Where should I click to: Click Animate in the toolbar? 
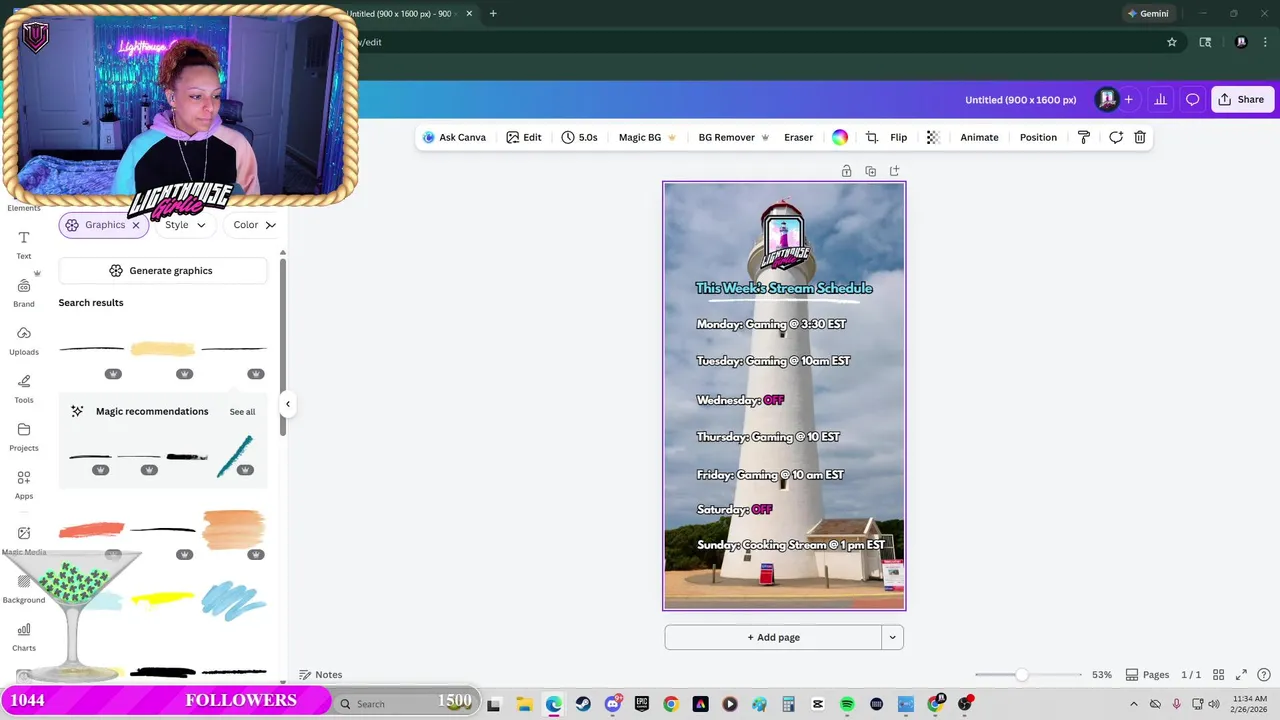point(979,137)
